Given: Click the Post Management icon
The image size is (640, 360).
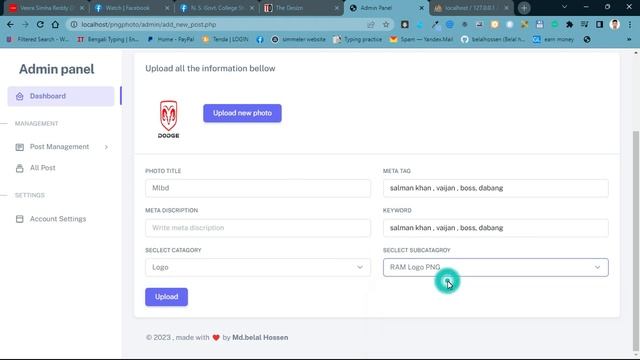Looking at the screenshot, I should click(x=20, y=147).
